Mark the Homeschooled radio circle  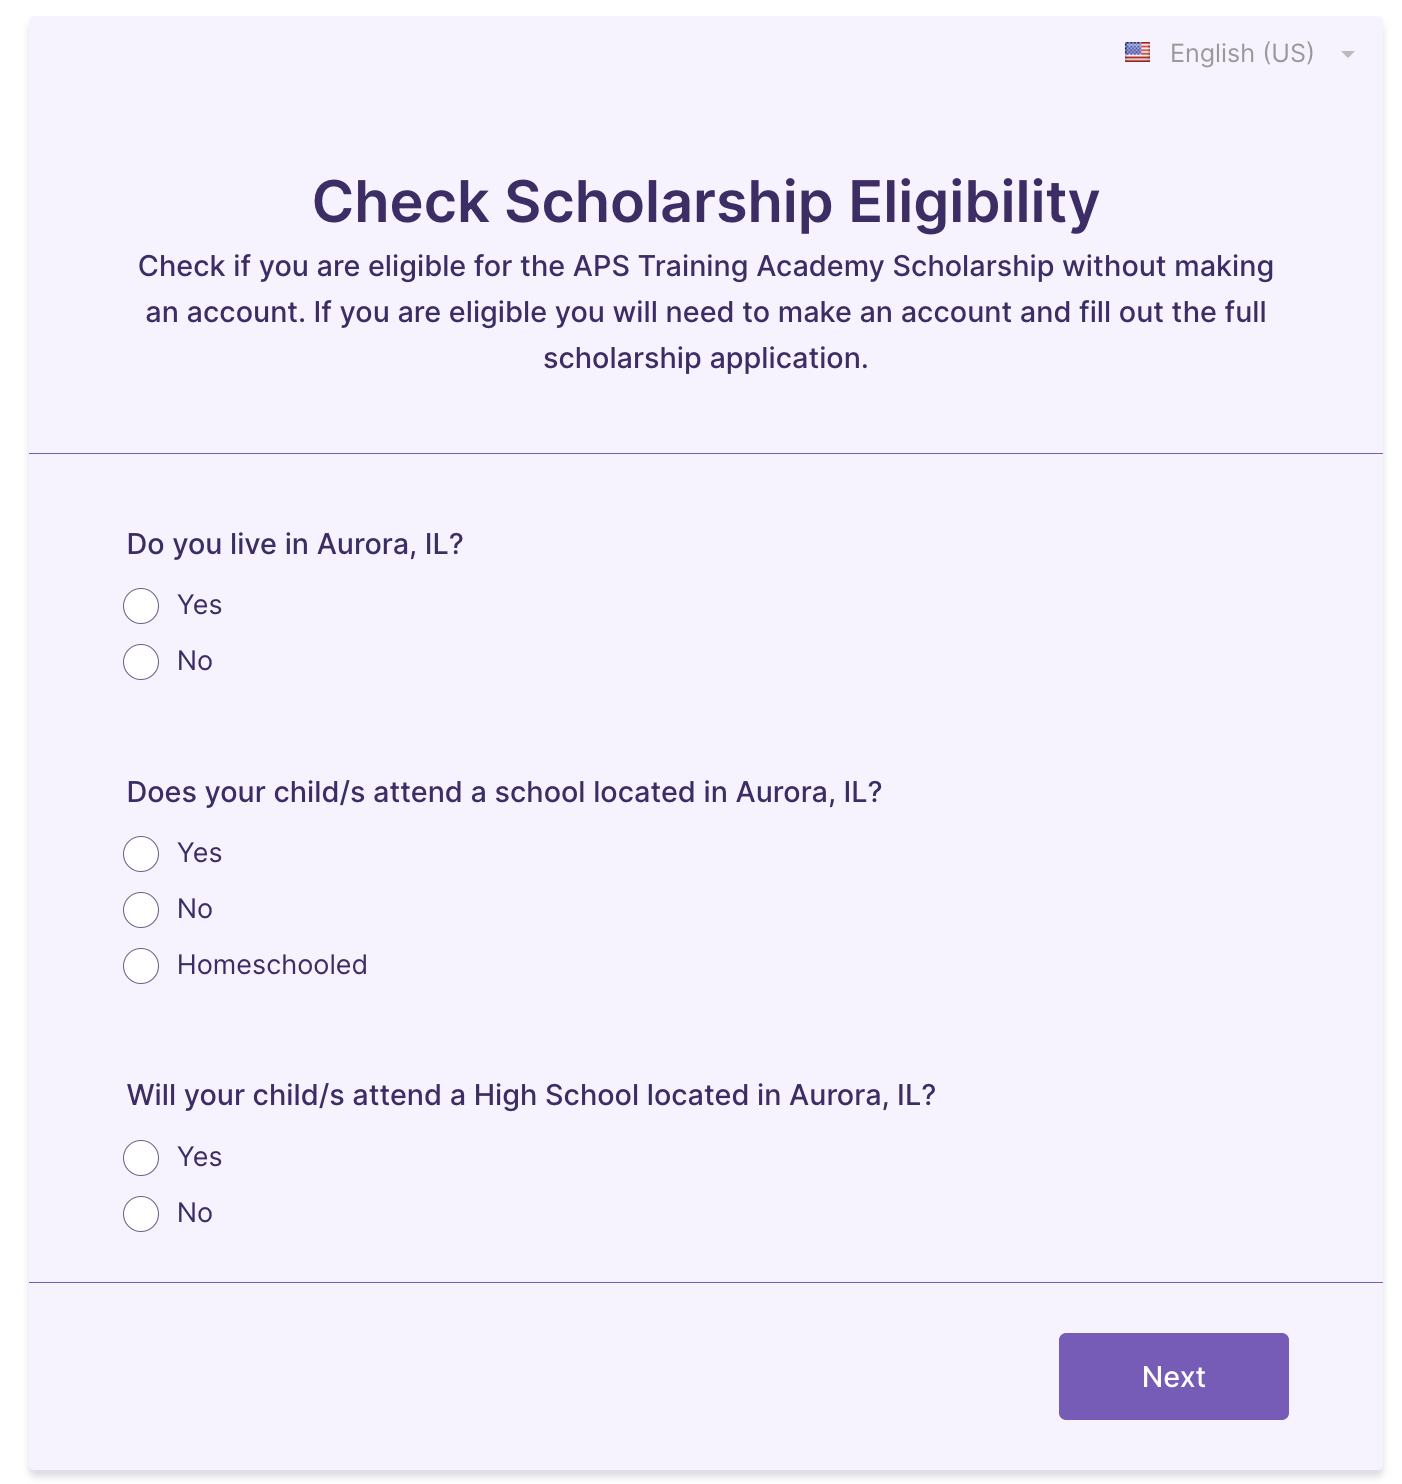pos(141,966)
